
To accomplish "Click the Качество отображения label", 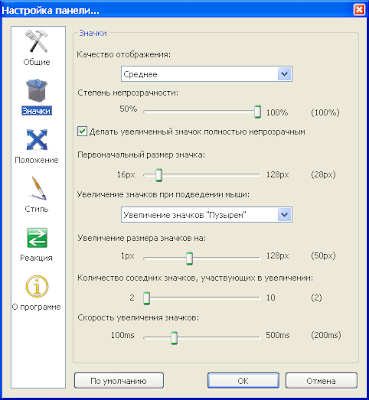I will click(x=123, y=54).
